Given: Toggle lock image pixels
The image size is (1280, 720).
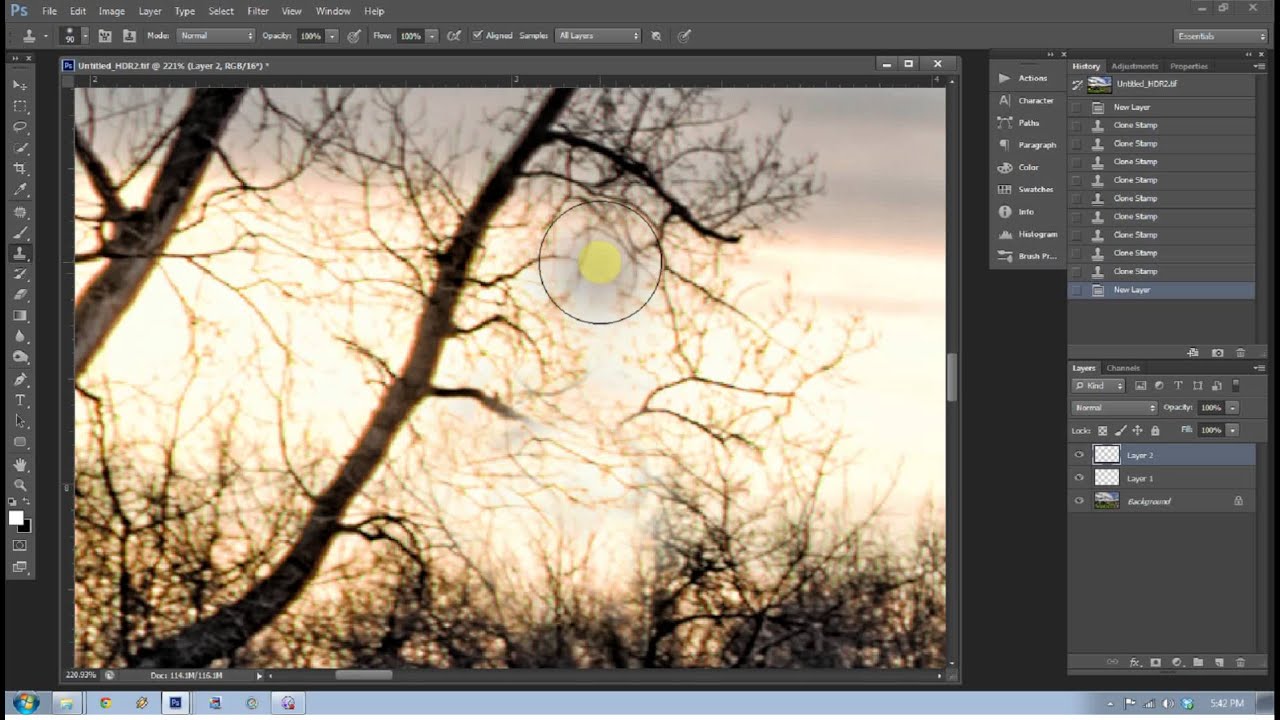Looking at the screenshot, I should 1120,430.
